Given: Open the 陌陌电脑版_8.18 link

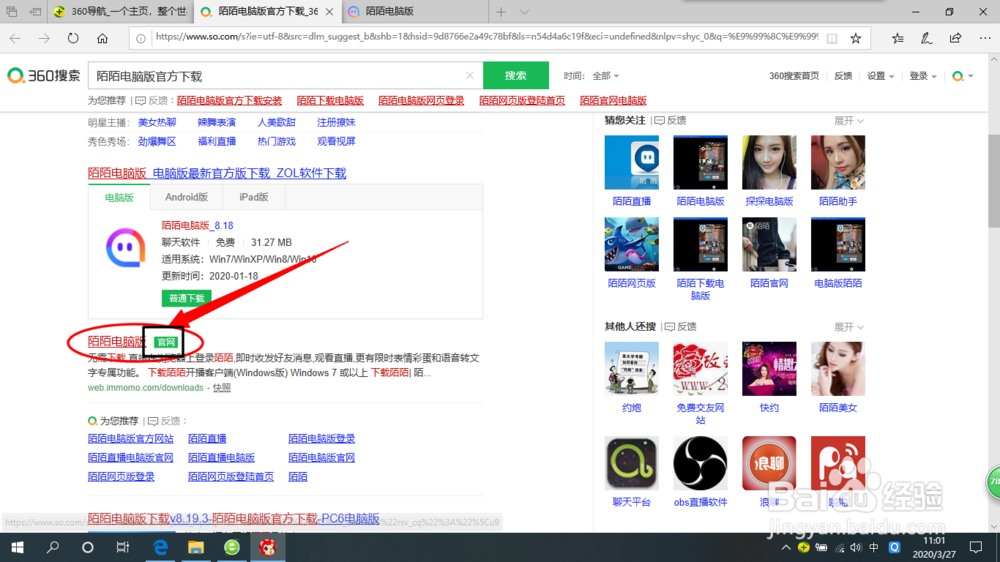Looking at the screenshot, I should [197, 225].
